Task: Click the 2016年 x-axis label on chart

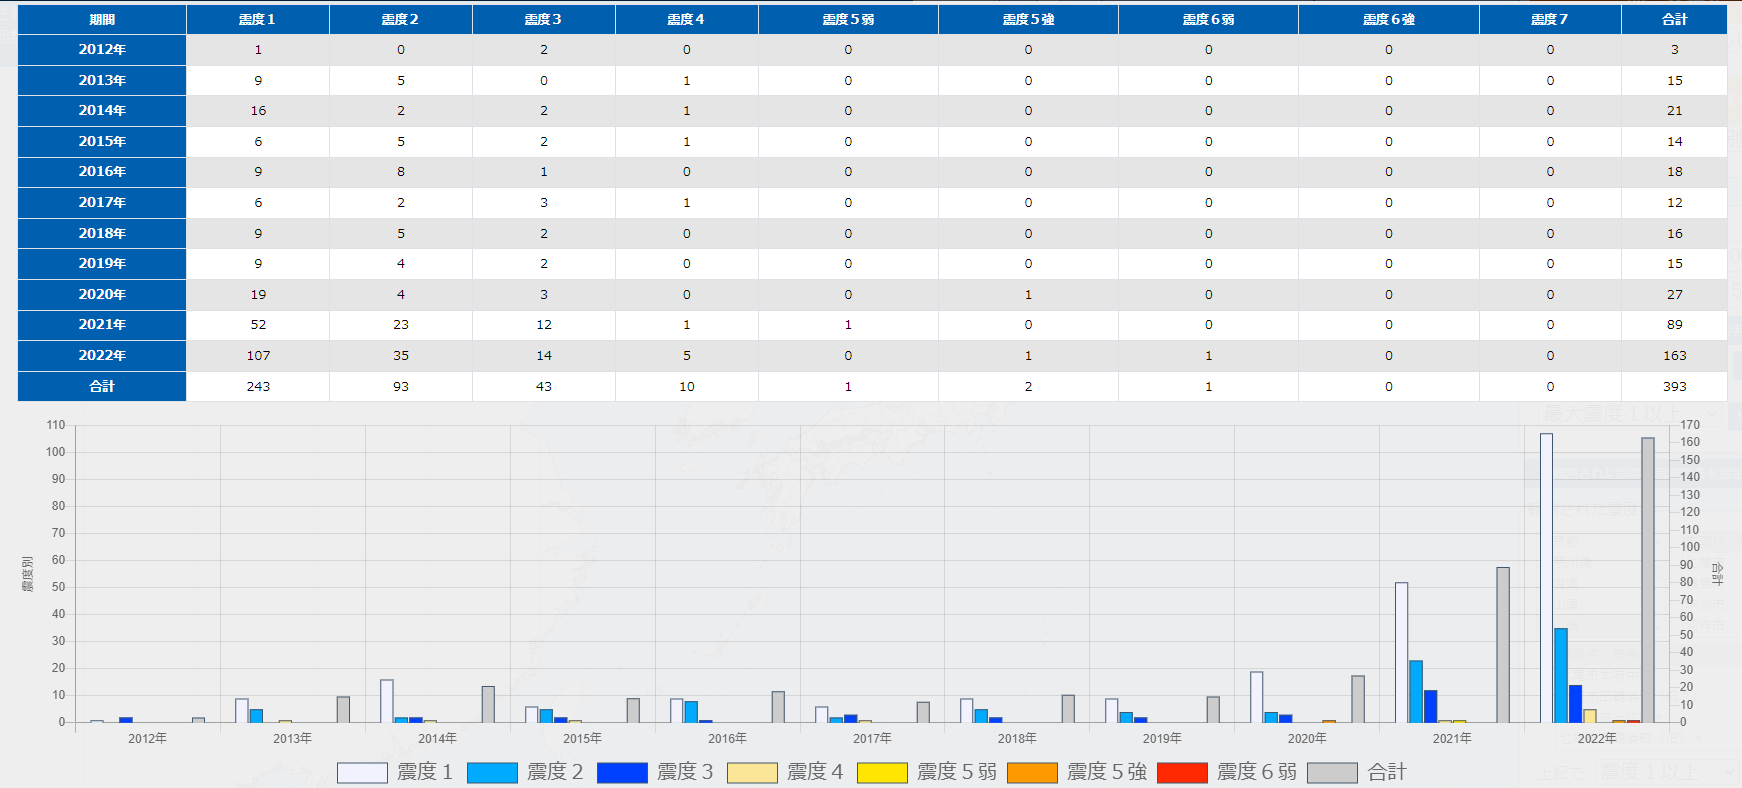Action: click(727, 738)
